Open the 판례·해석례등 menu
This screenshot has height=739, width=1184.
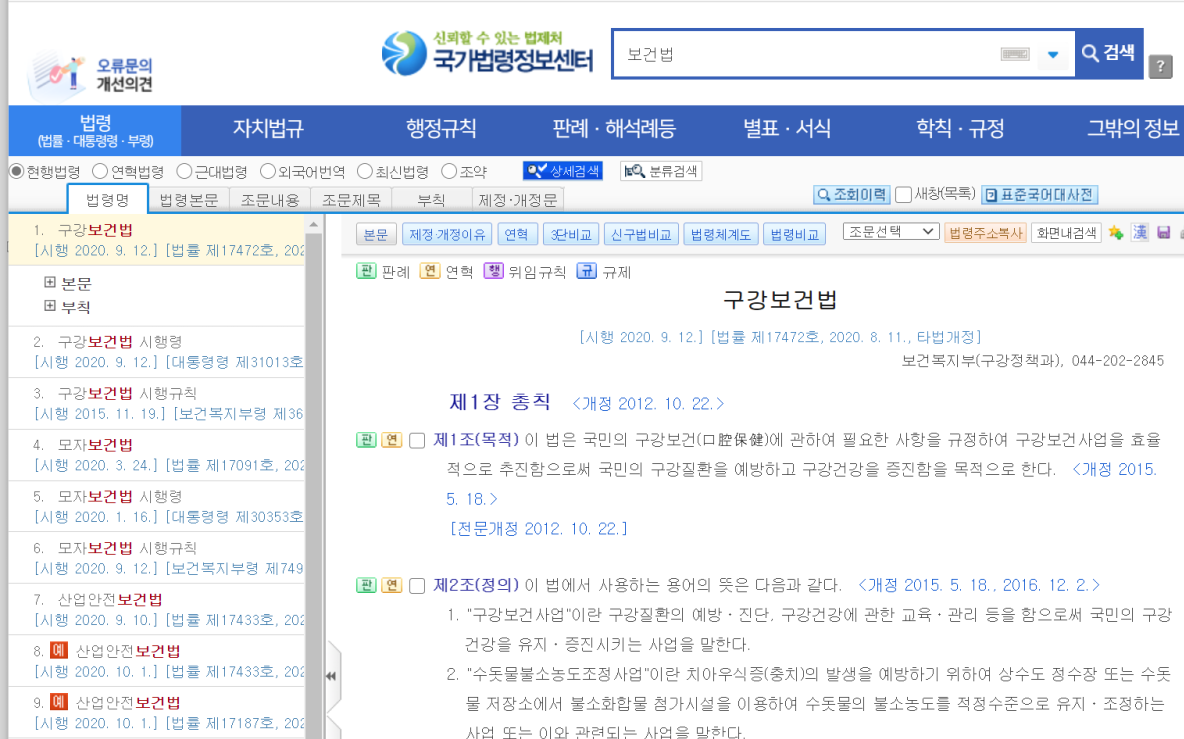point(613,128)
